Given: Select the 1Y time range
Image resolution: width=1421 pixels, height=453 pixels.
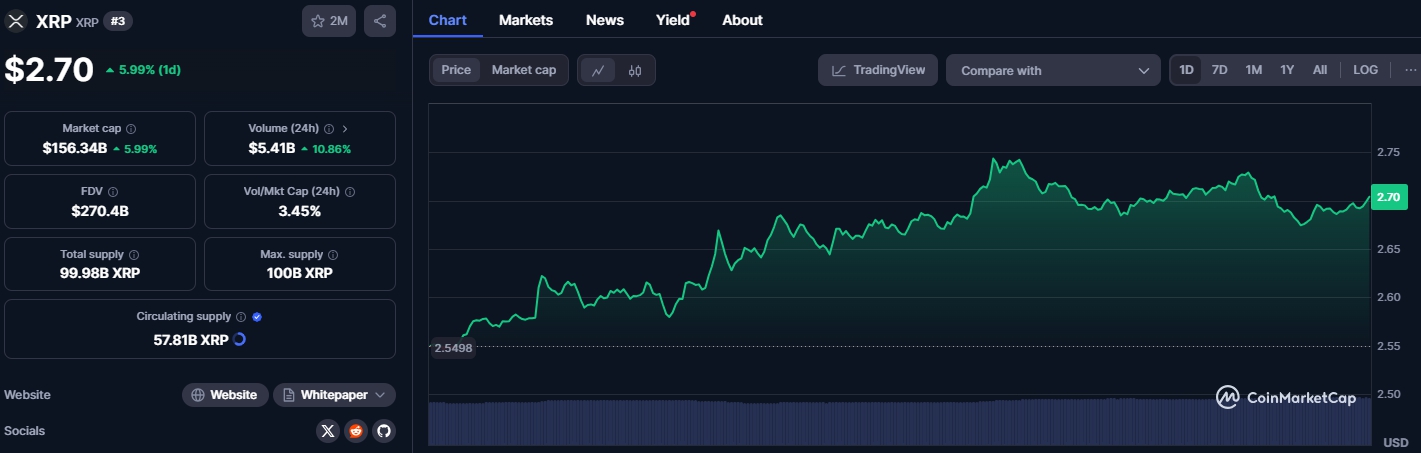Looking at the screenshot, I should (x=1287, y=70).
